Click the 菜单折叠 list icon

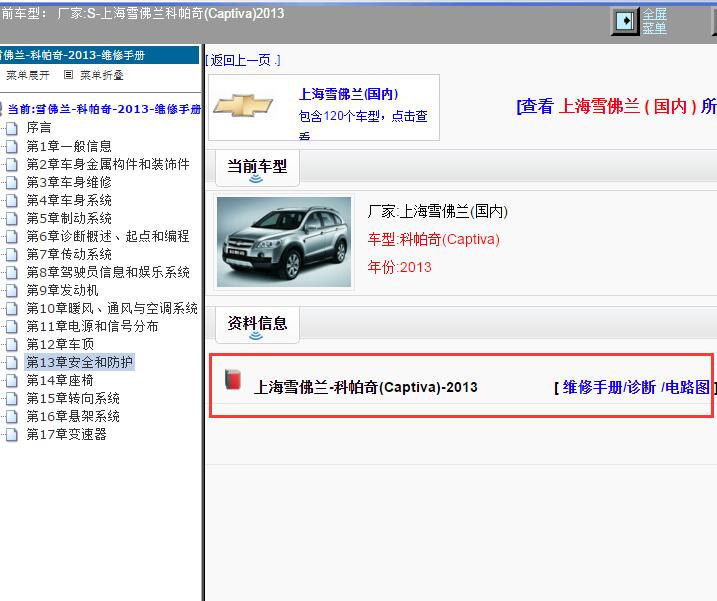point(68,75)
